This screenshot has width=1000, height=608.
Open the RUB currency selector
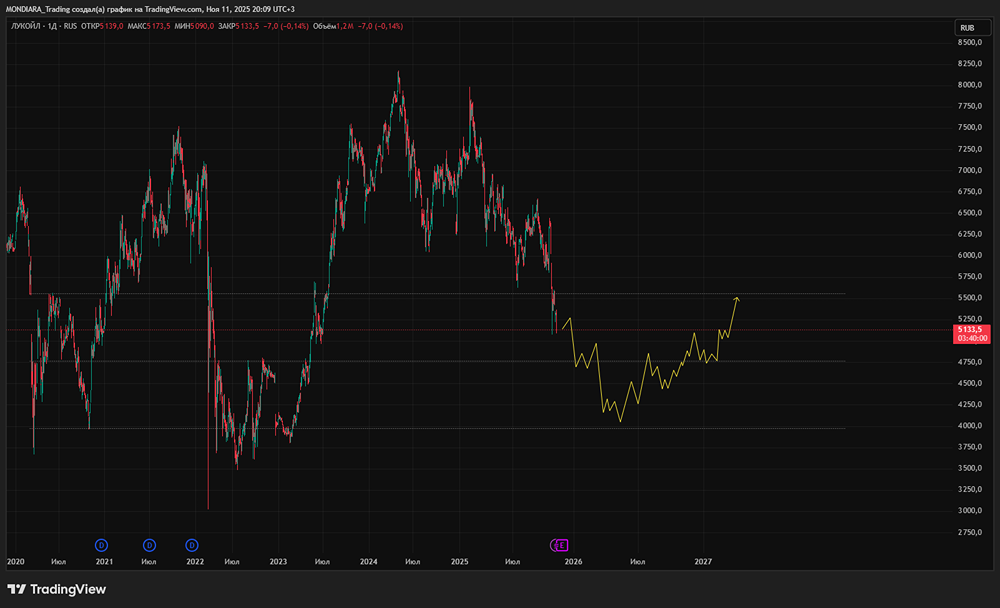966,28
